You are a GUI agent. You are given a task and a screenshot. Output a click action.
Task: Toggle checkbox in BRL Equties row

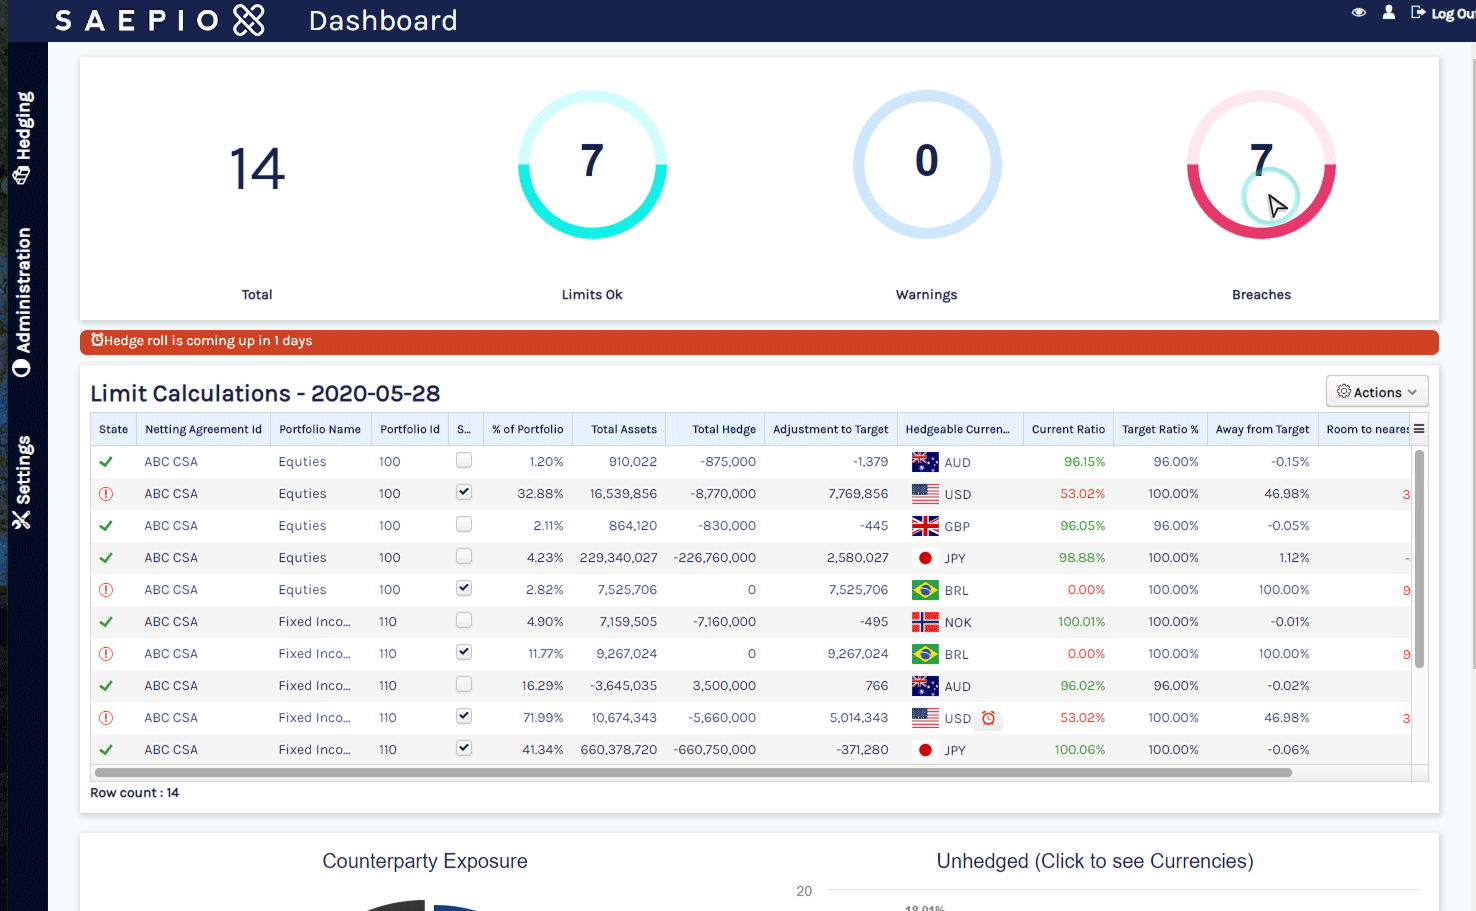point(464,588)
